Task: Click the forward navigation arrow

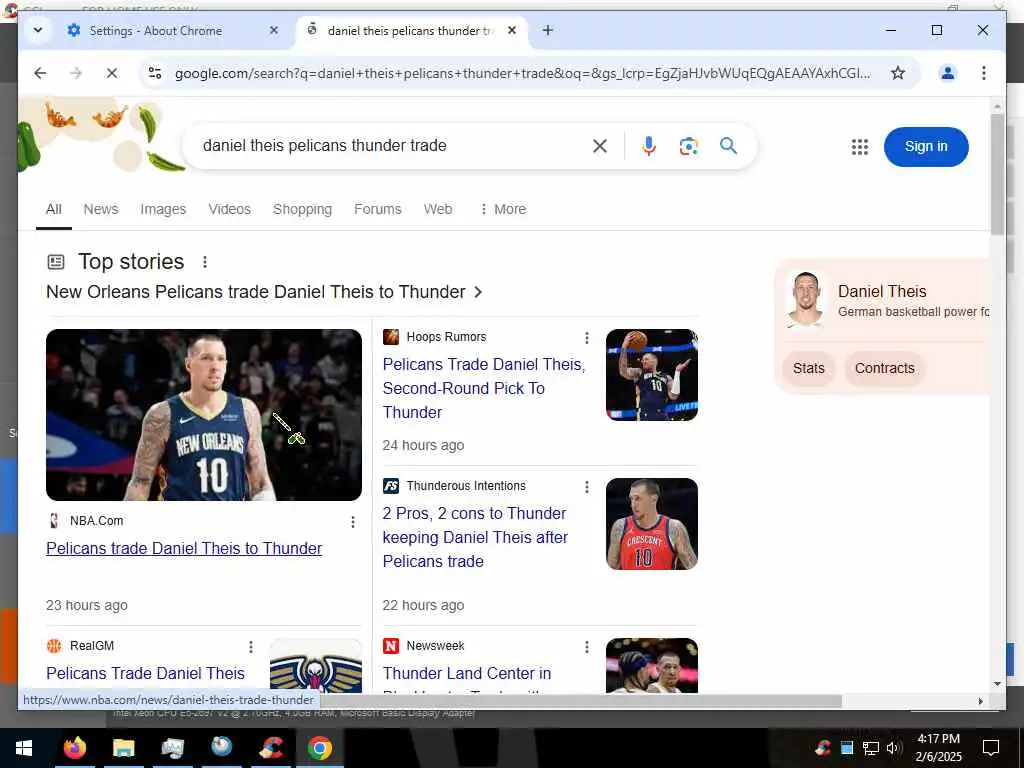Action: 76,73
